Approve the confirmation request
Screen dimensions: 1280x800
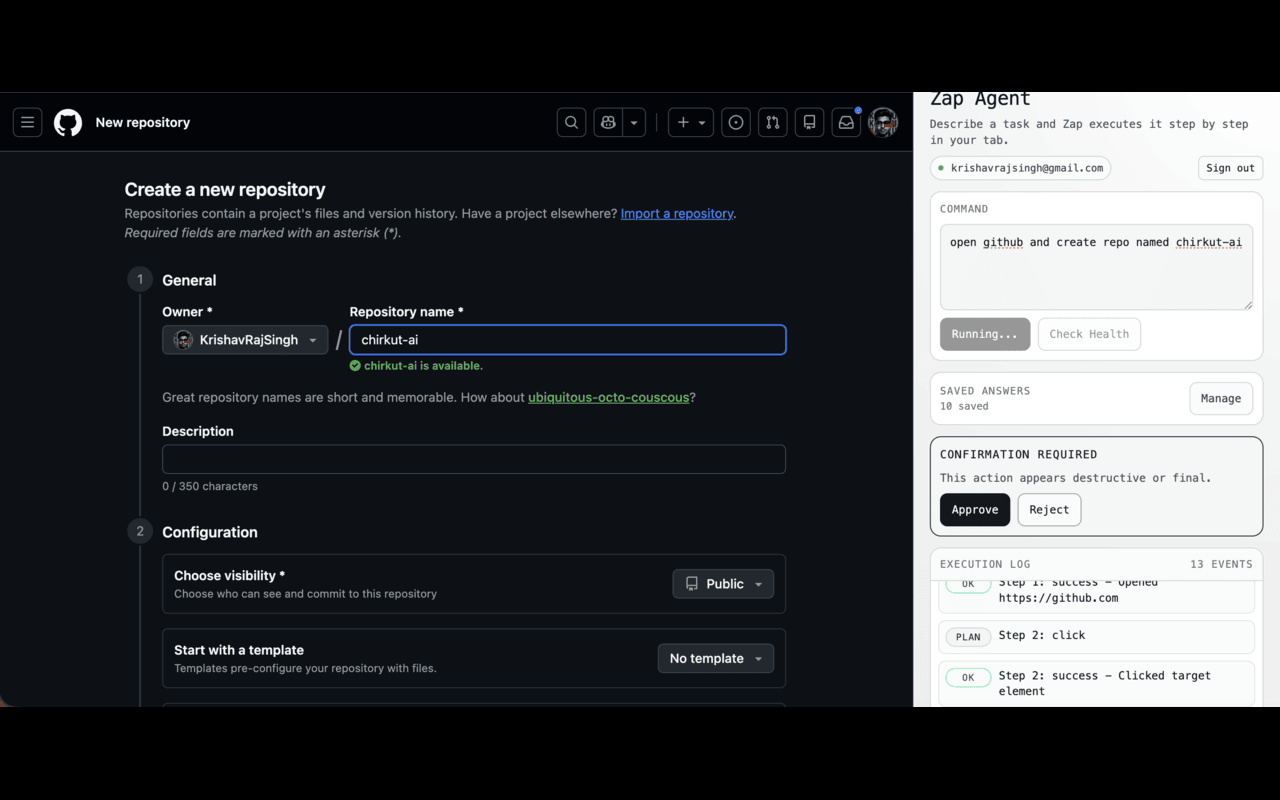975,510
